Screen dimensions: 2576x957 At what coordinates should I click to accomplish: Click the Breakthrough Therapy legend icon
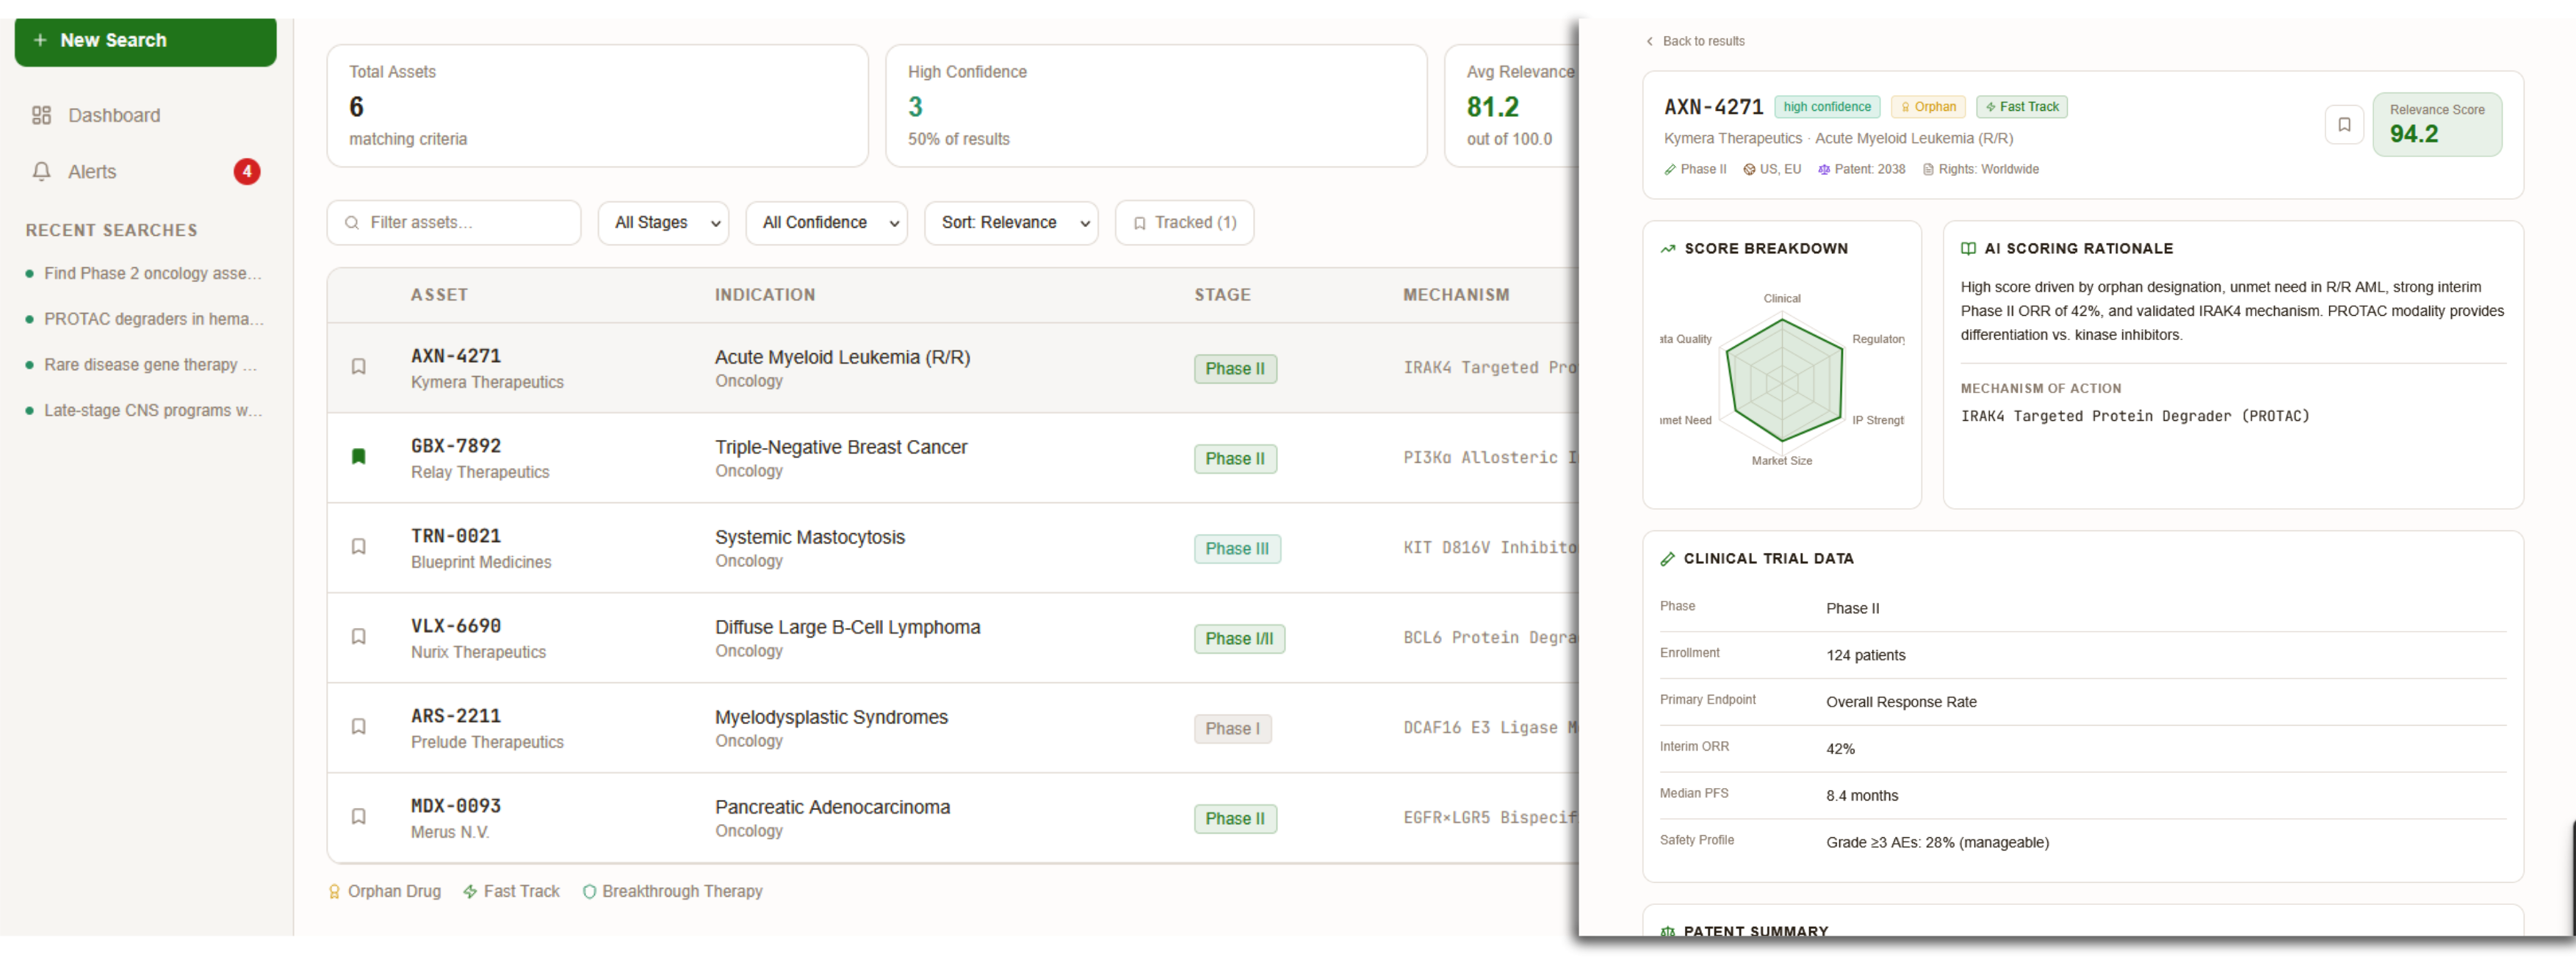[589, 892]
